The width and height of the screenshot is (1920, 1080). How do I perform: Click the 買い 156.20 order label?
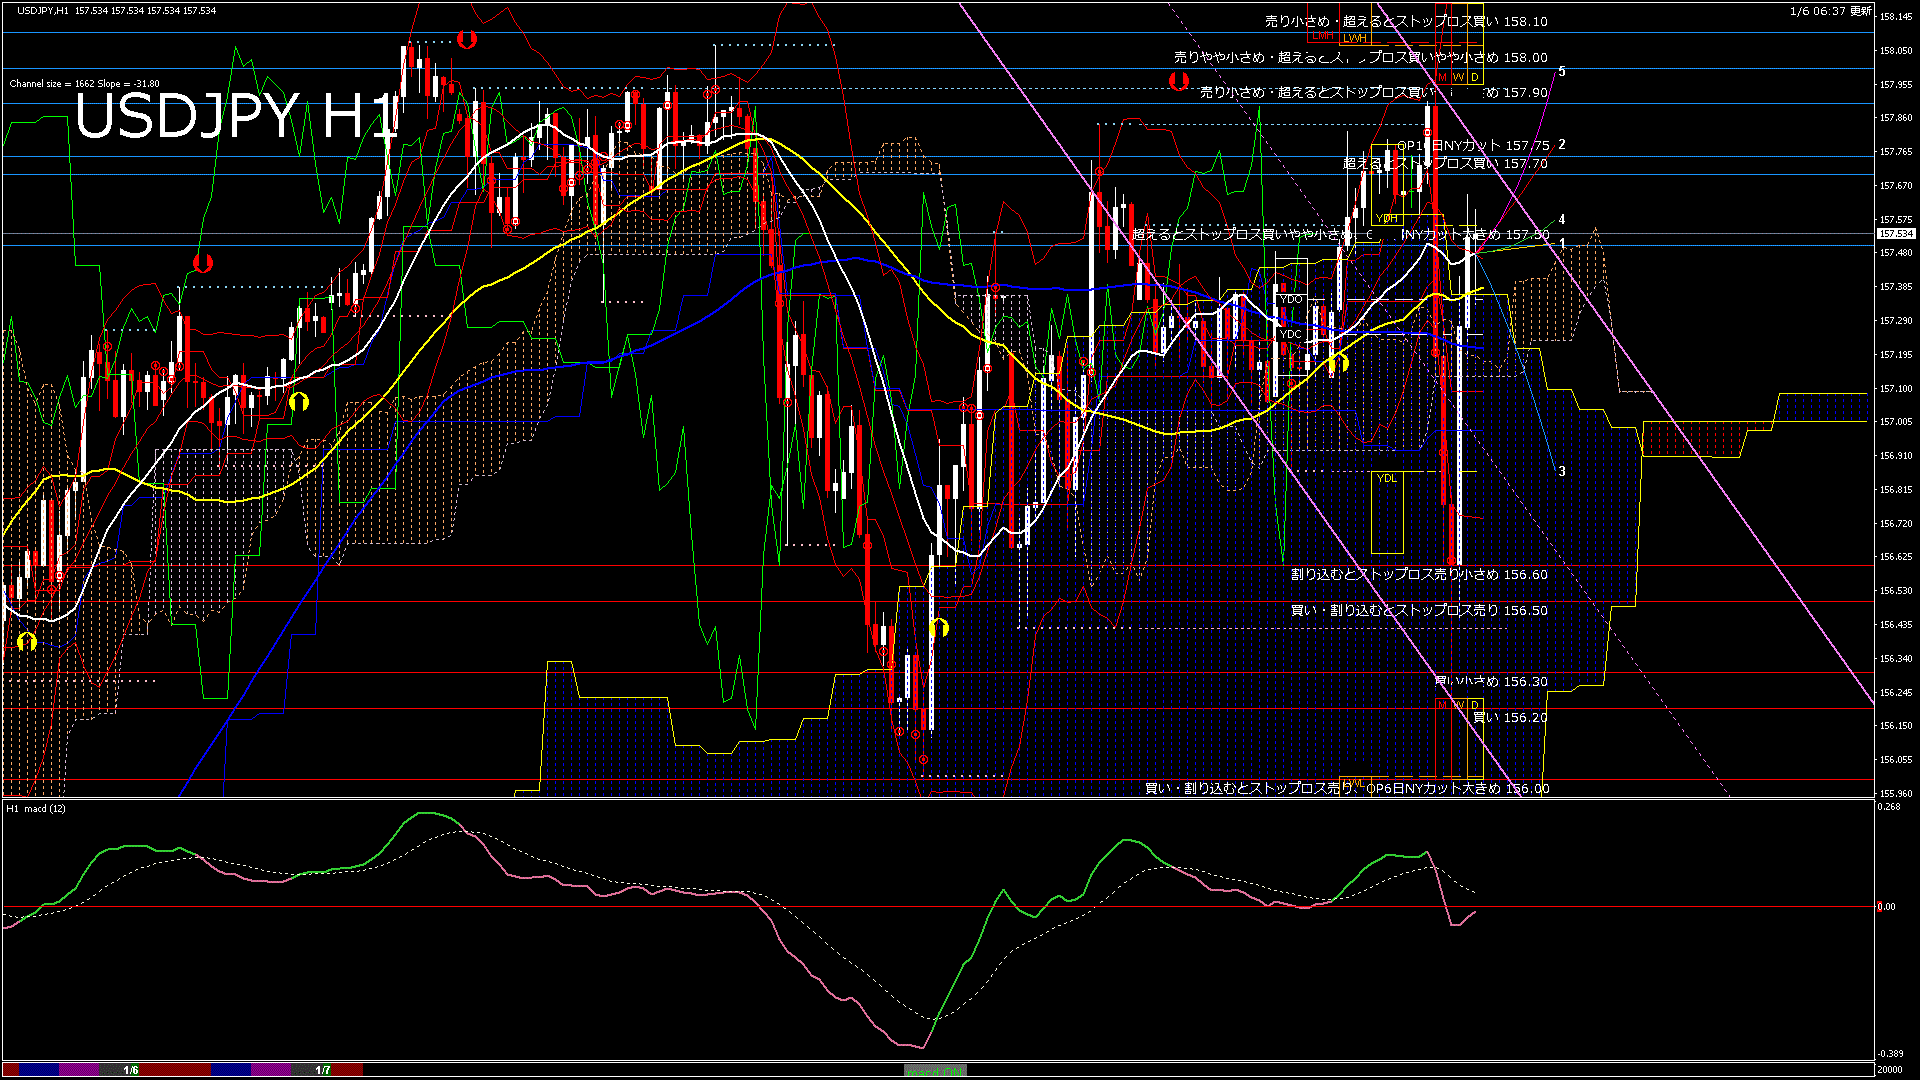click(1510, 718)
